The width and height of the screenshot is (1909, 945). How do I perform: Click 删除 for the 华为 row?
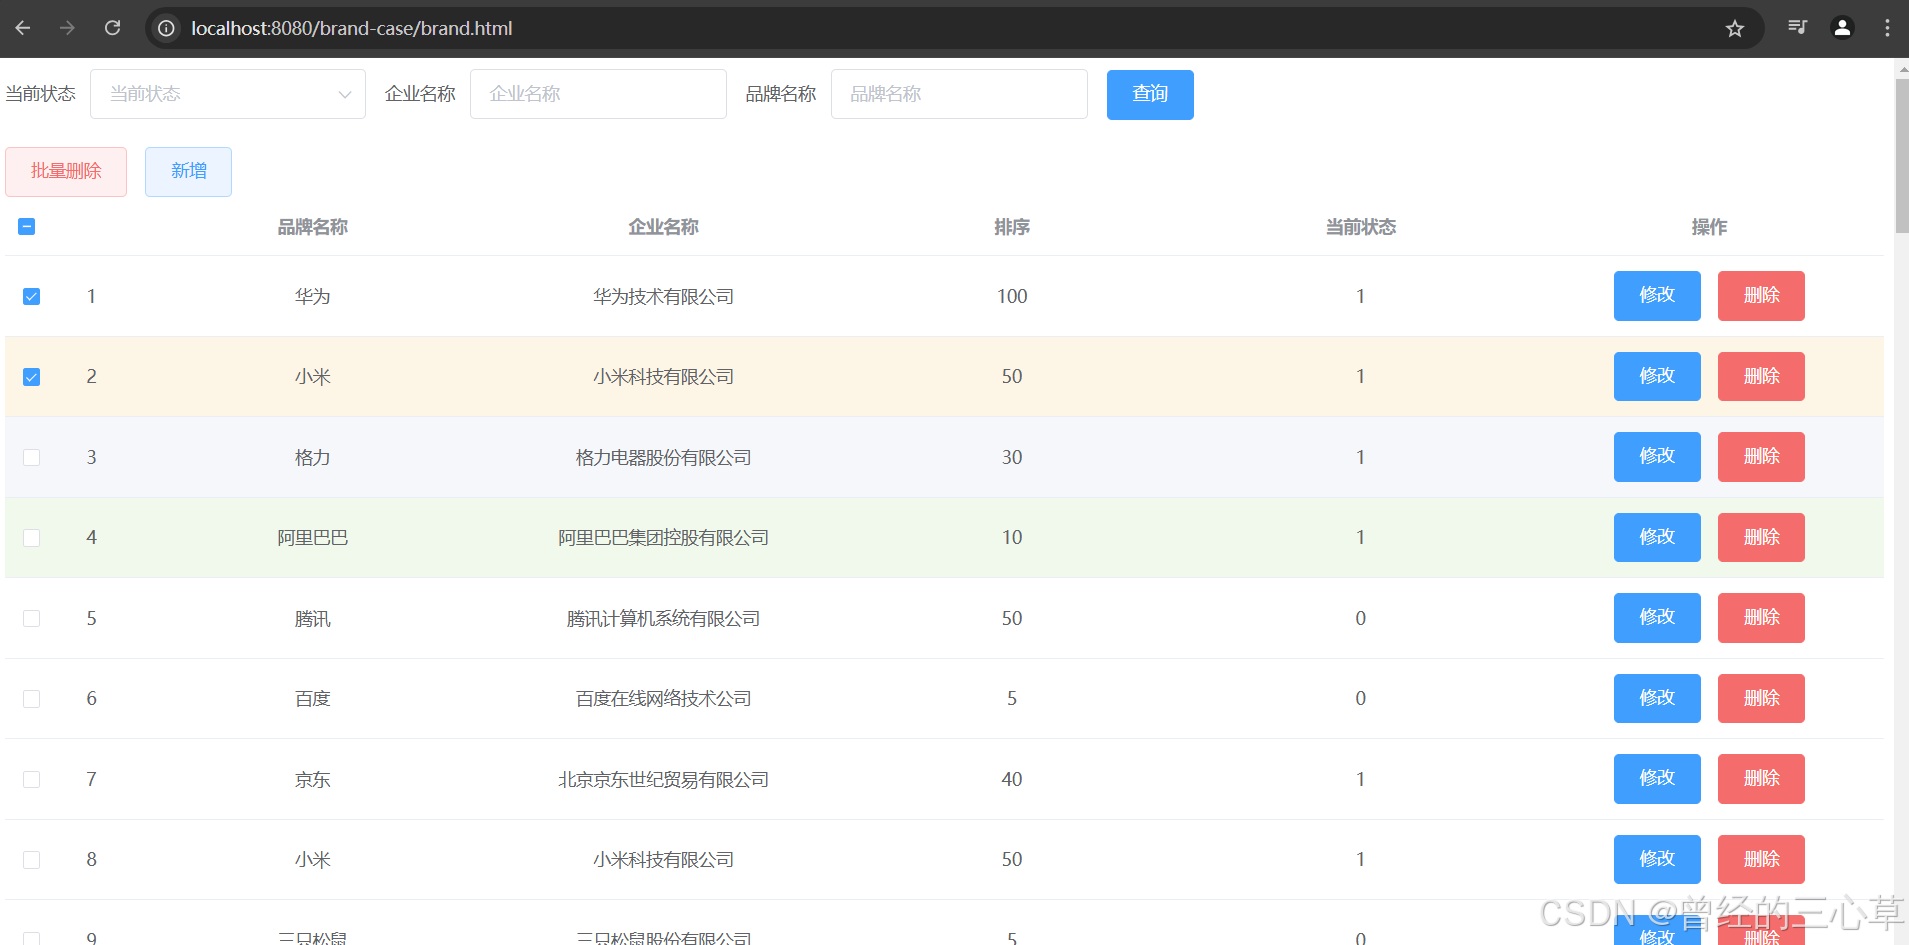click(x=1761, y=295)
